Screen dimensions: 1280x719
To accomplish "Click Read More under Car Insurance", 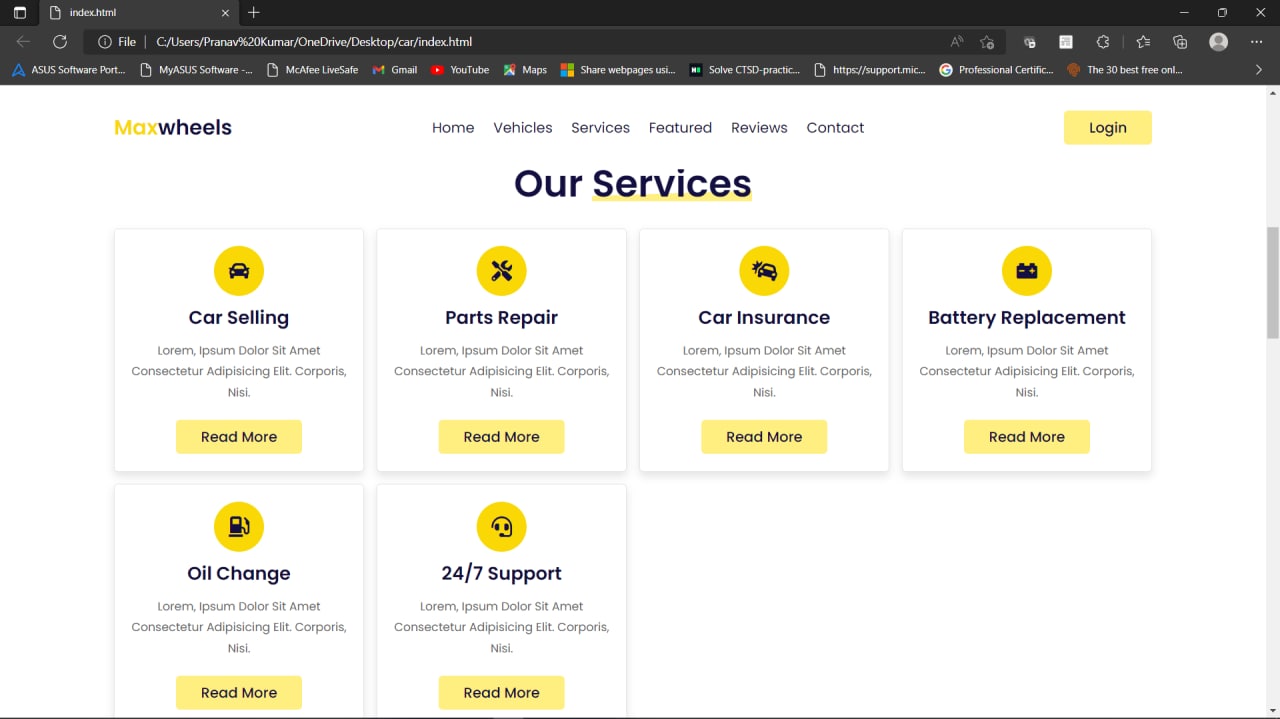I will click(764, 436).
